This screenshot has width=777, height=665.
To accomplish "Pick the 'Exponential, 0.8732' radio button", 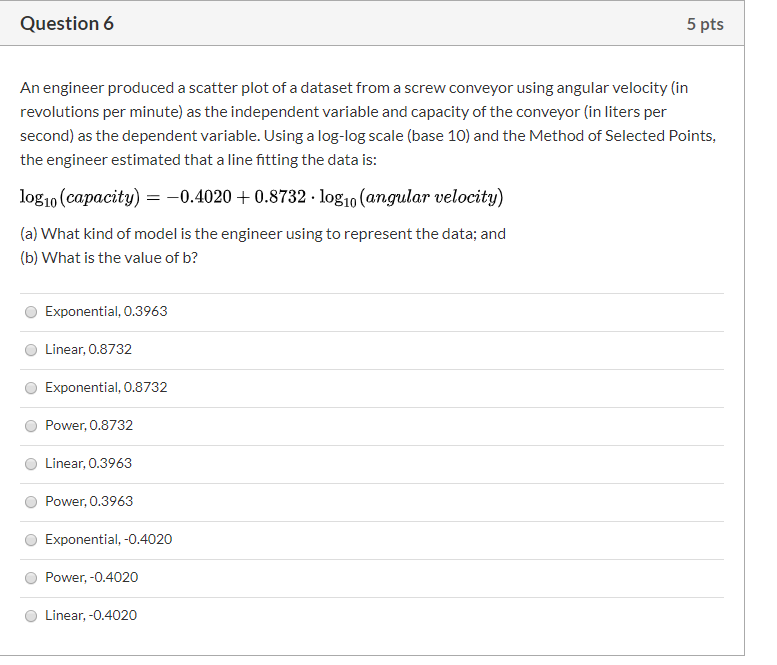I will 31,388.
